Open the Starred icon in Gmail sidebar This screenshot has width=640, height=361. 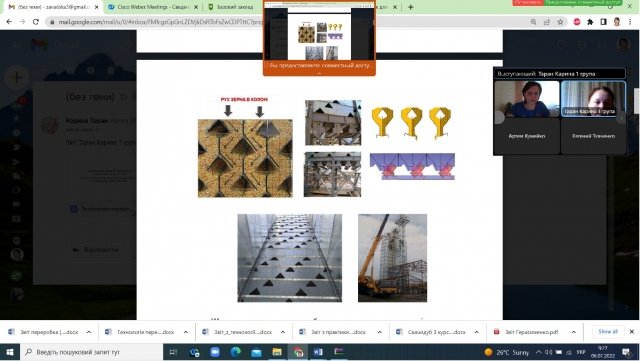(x=17, y=118)
